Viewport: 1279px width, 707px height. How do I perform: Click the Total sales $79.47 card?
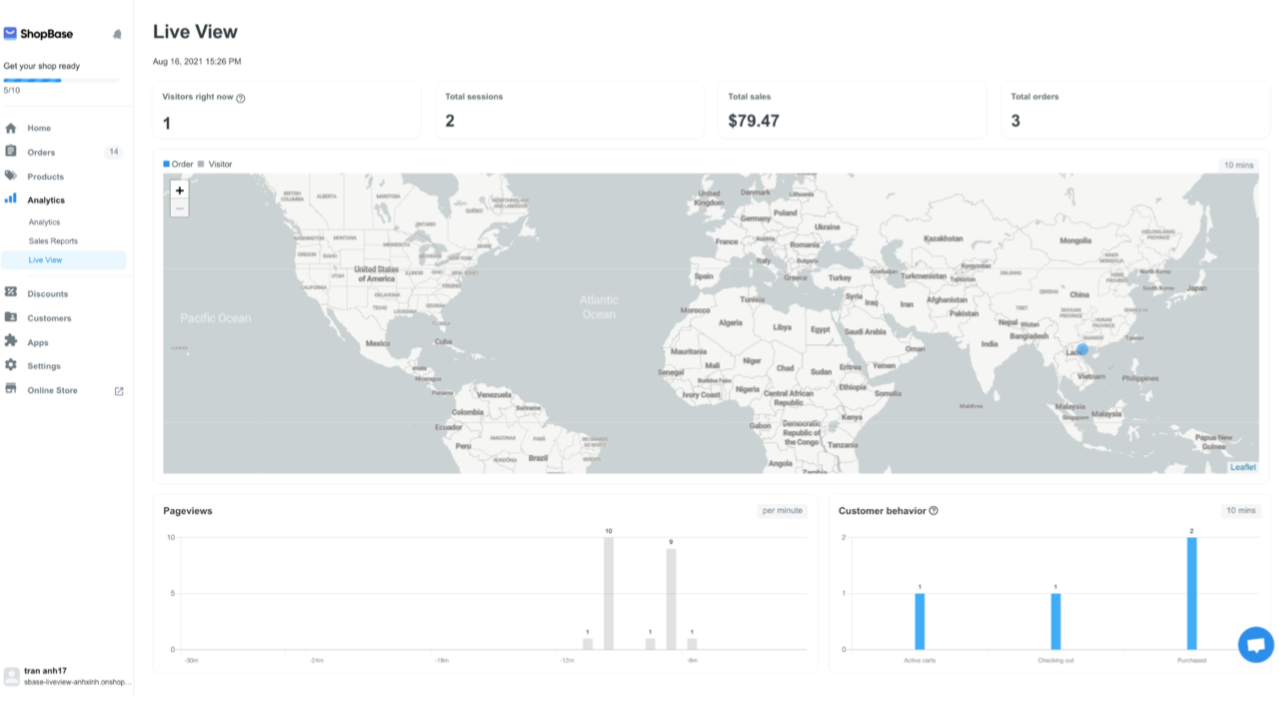(x=853, y=110)
